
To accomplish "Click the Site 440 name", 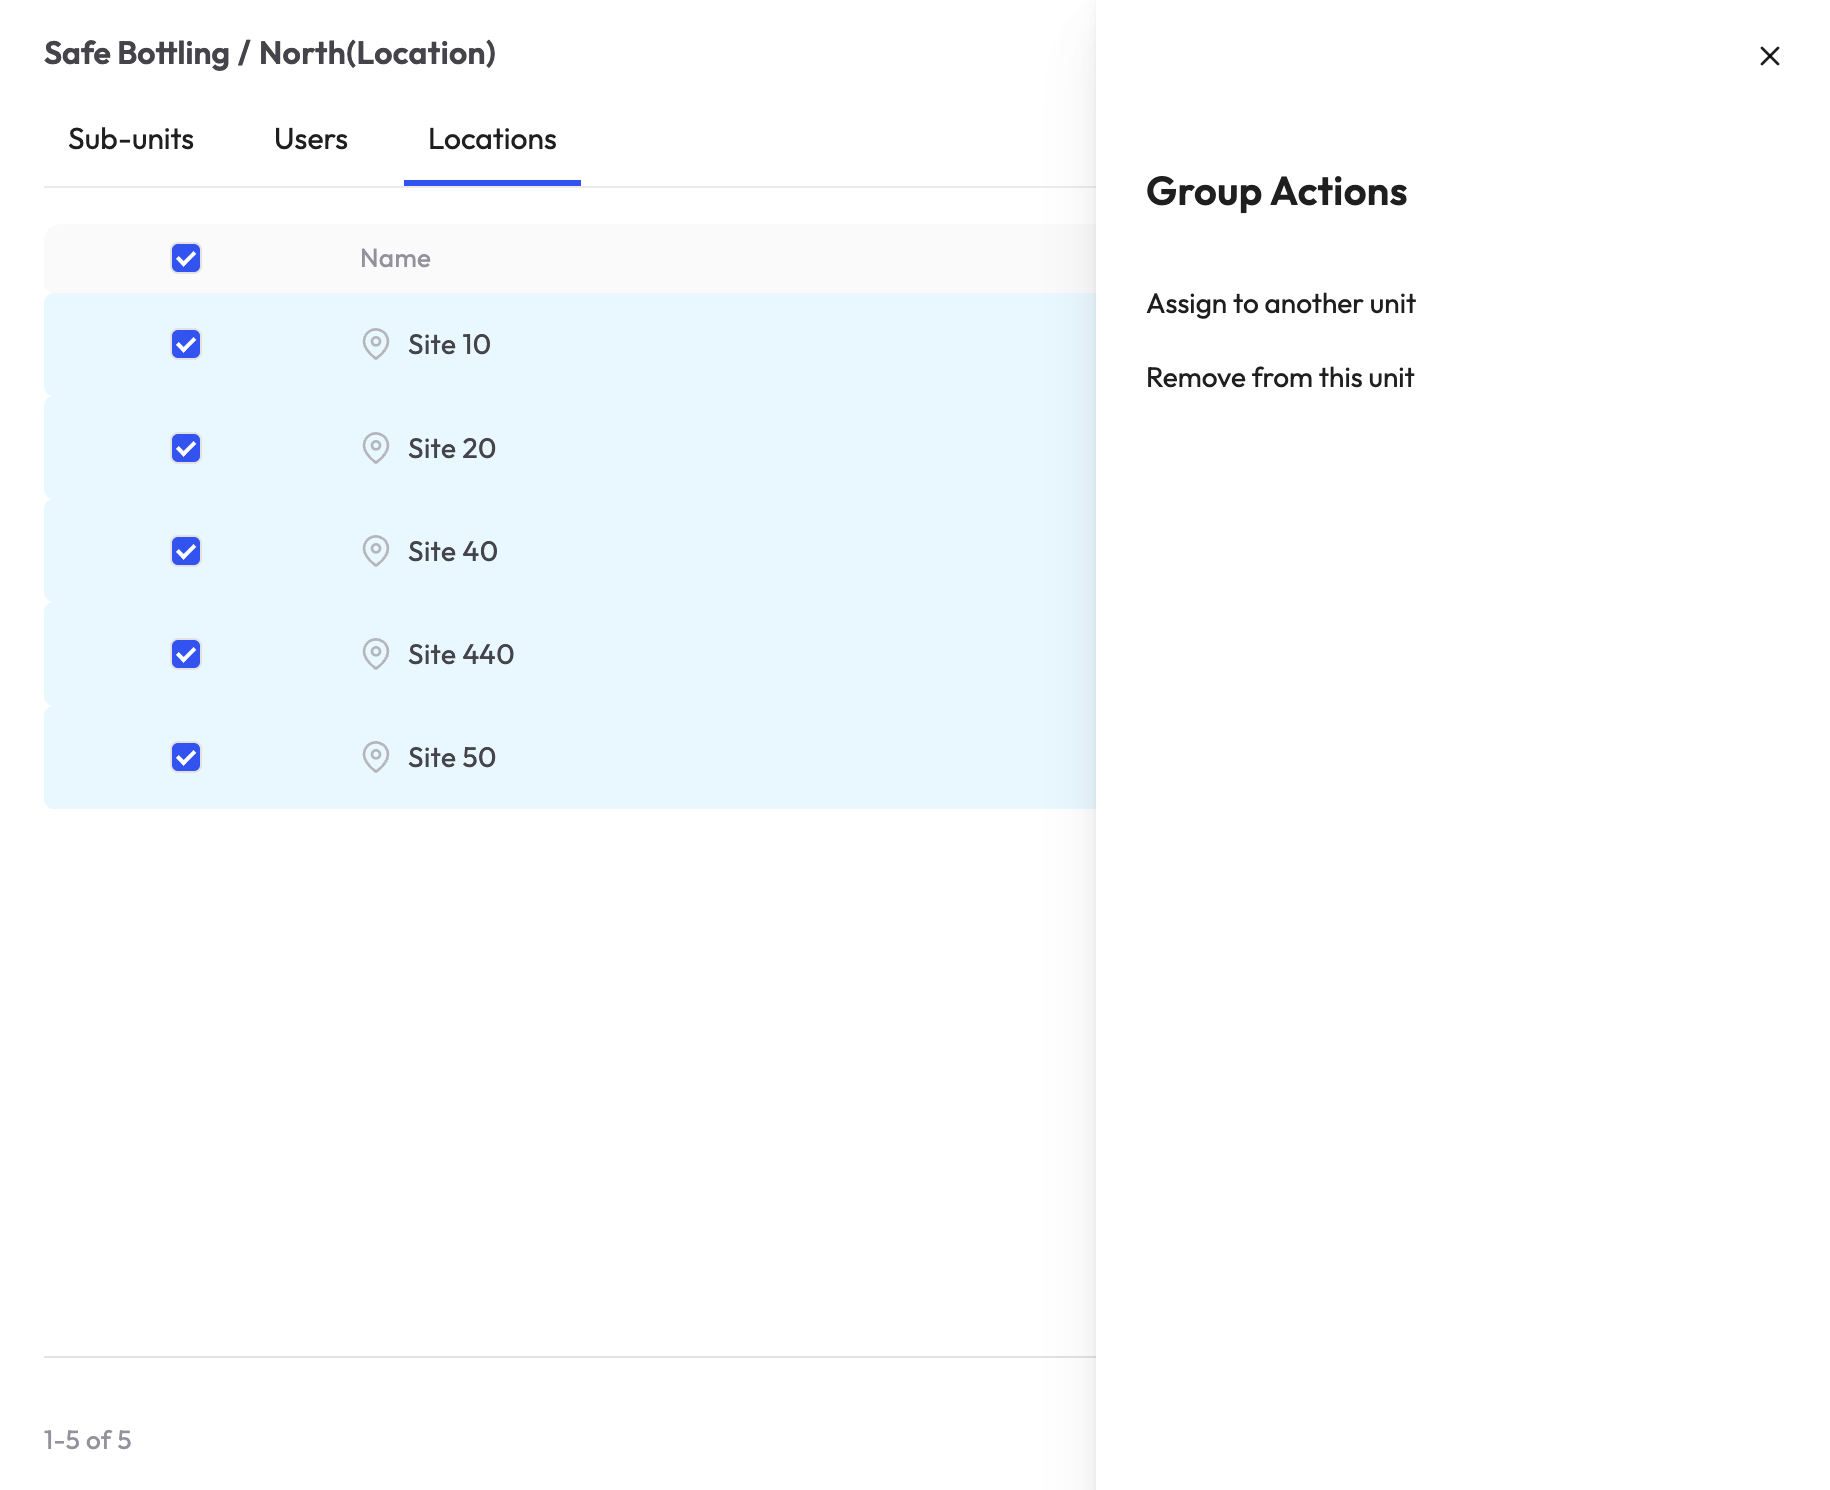I will click(461, 654).
